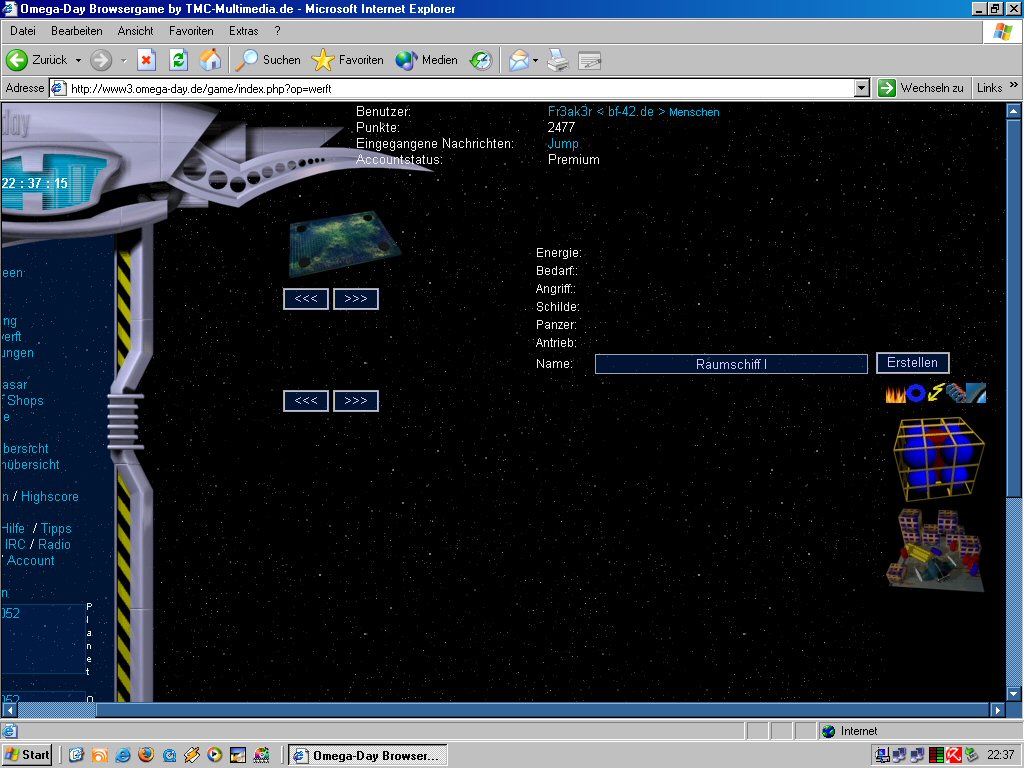Image resolution: width=1024 pixels, height=768 pixels.
Task: Open the Fr3ak3r < bf-42.de > user link
Action: (x=633, y=112)
